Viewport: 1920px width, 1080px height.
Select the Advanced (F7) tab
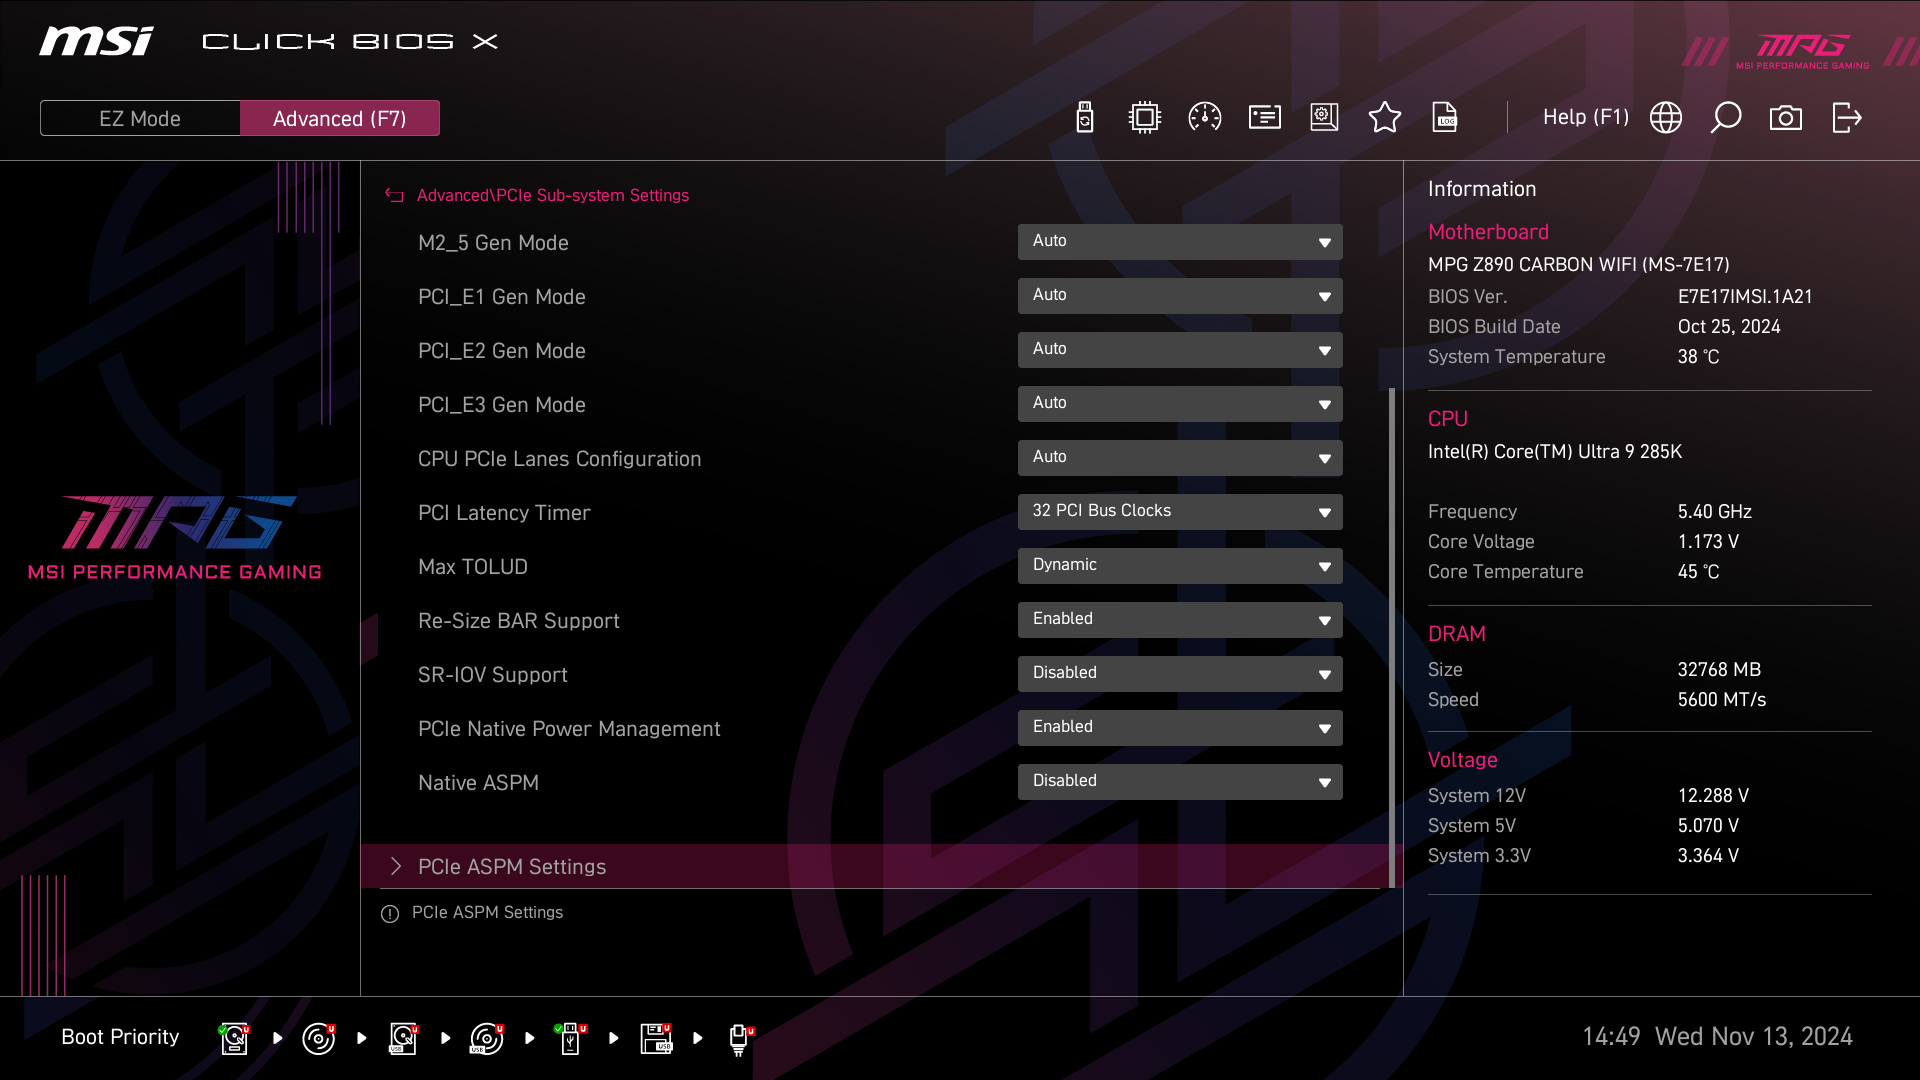(339, 118)
